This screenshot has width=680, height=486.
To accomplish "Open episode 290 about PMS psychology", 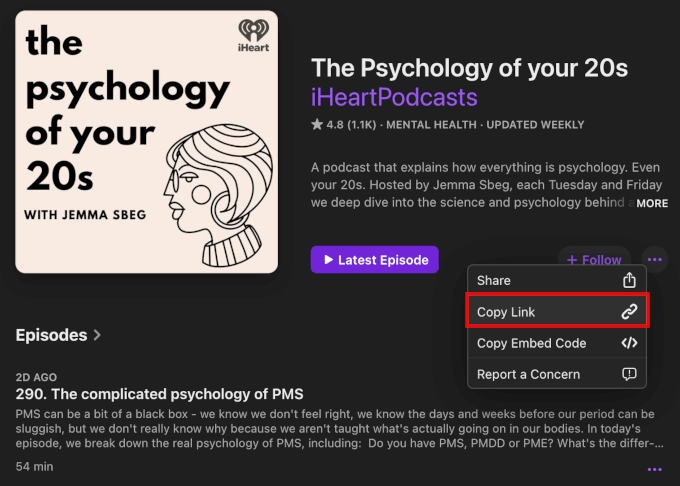I will coord(160,393).
